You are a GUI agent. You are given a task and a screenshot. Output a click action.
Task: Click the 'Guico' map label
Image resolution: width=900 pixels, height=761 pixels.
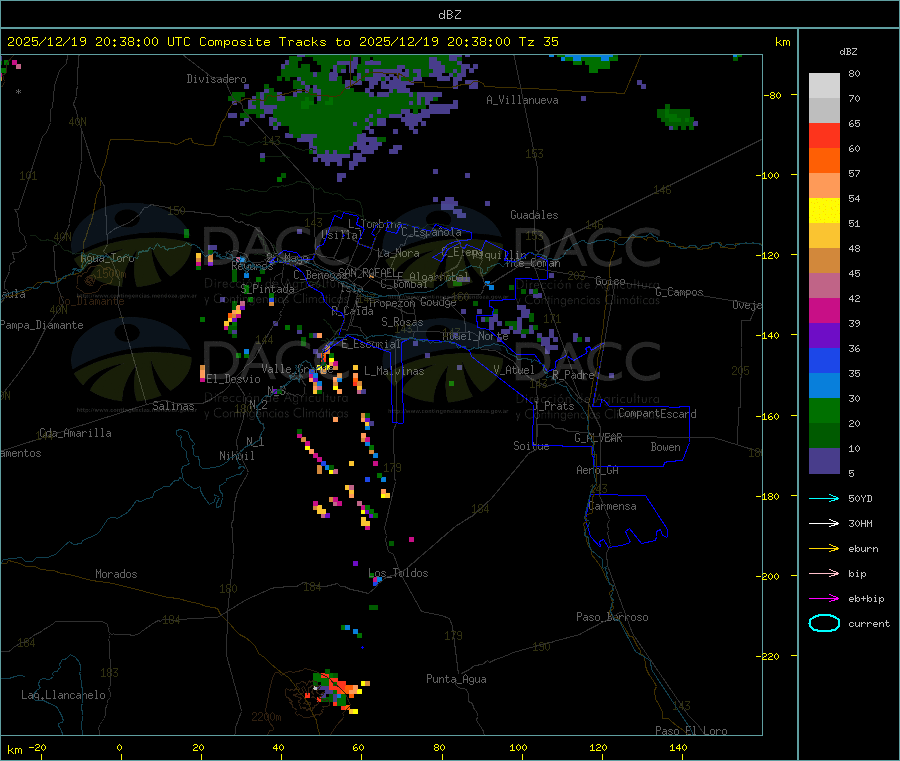pos(610,281)
